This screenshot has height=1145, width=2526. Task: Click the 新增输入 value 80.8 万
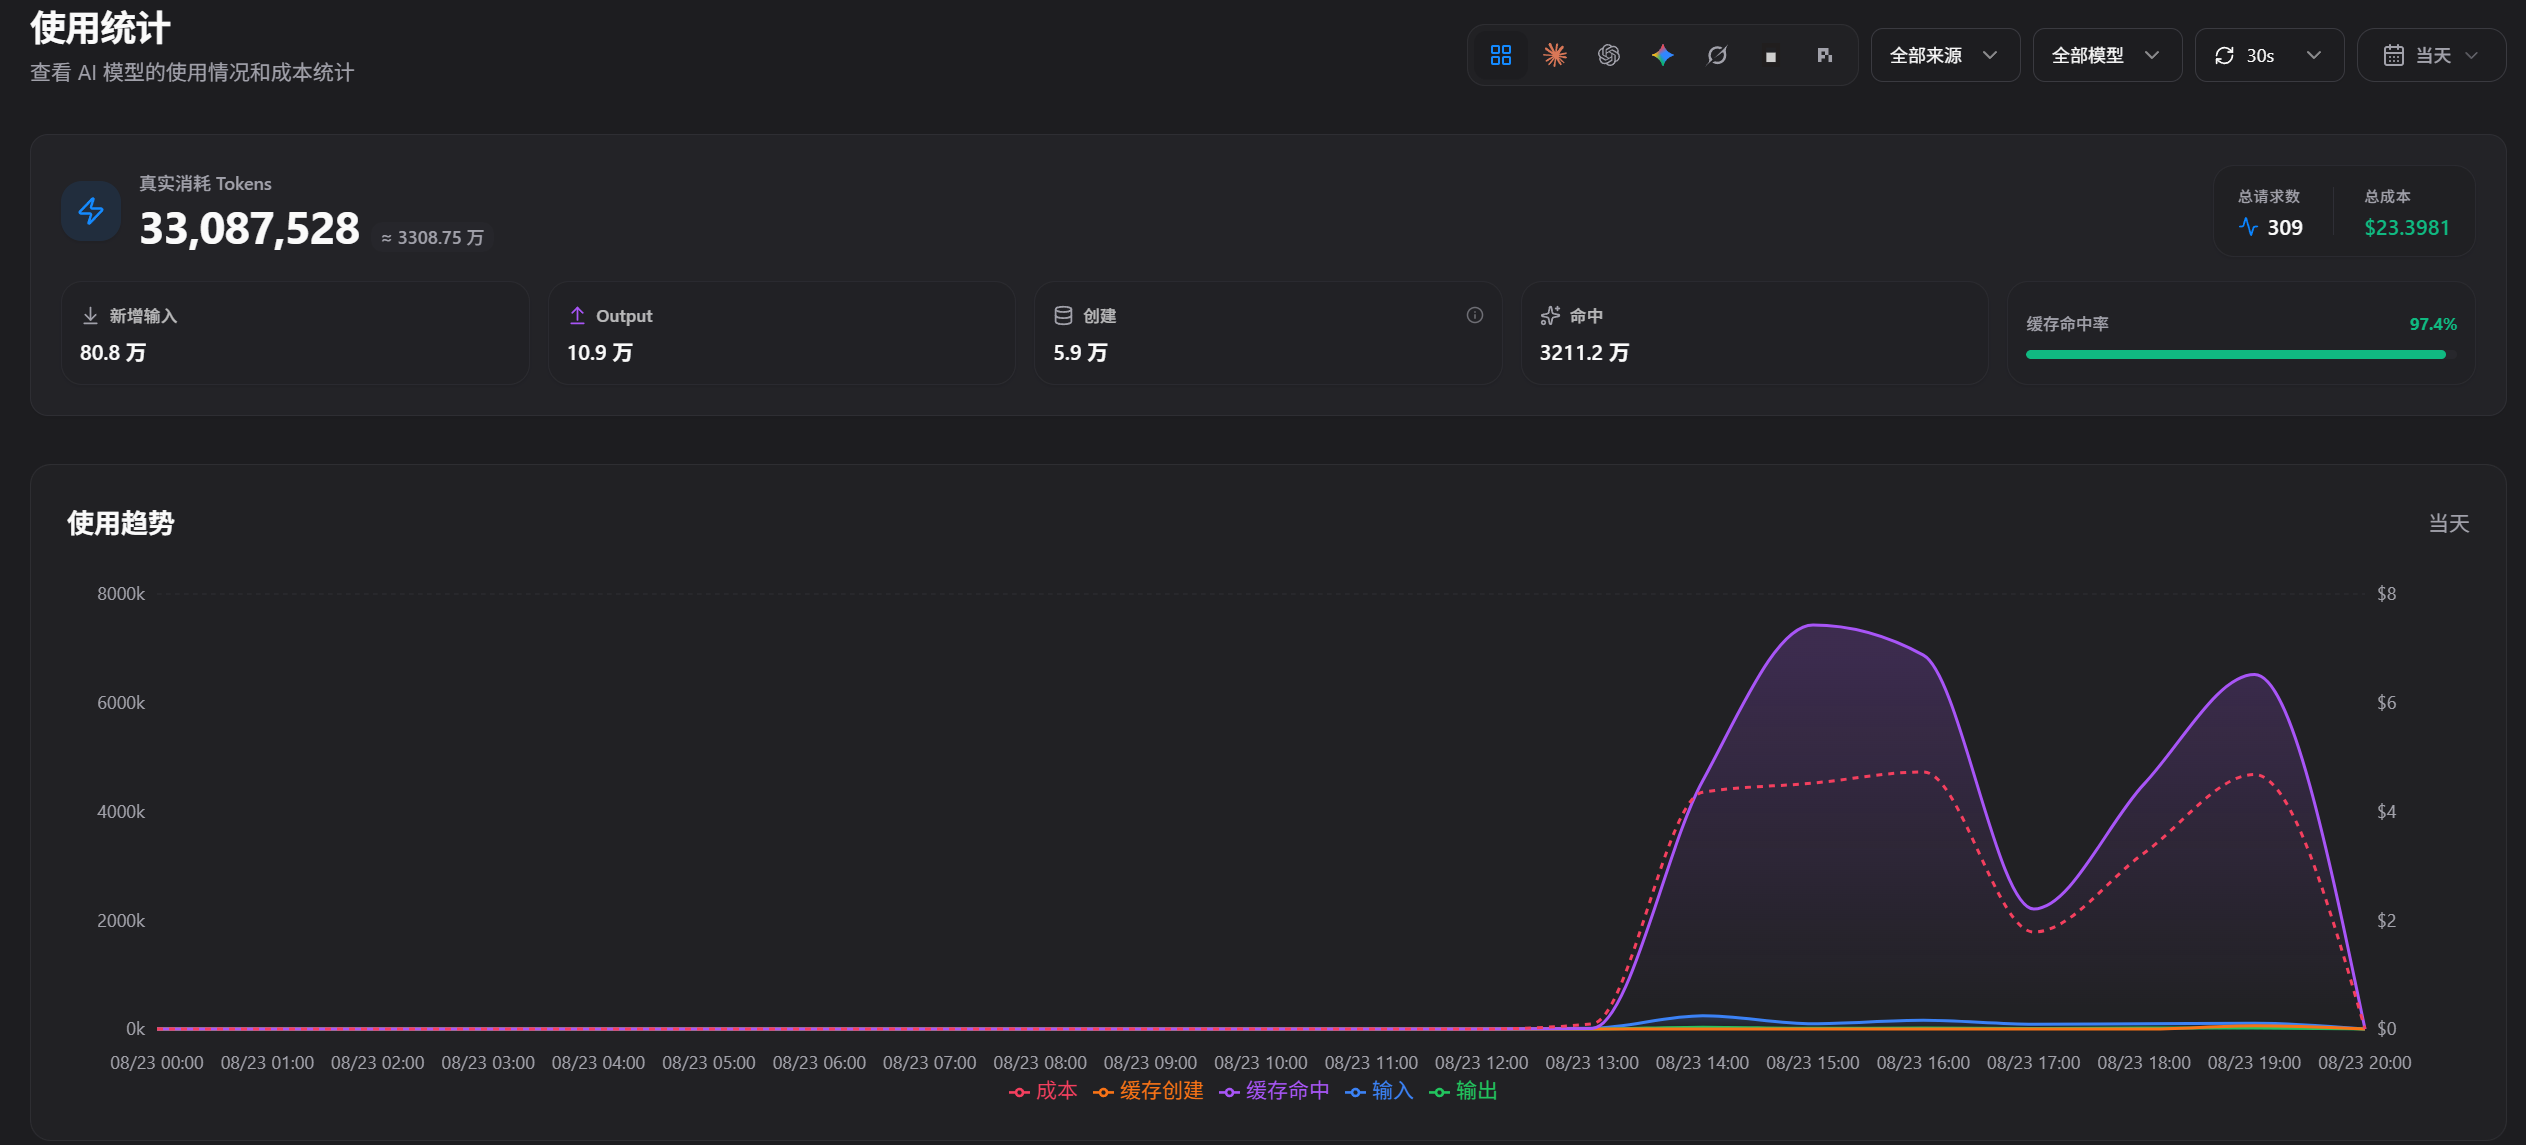pos(113,353)
